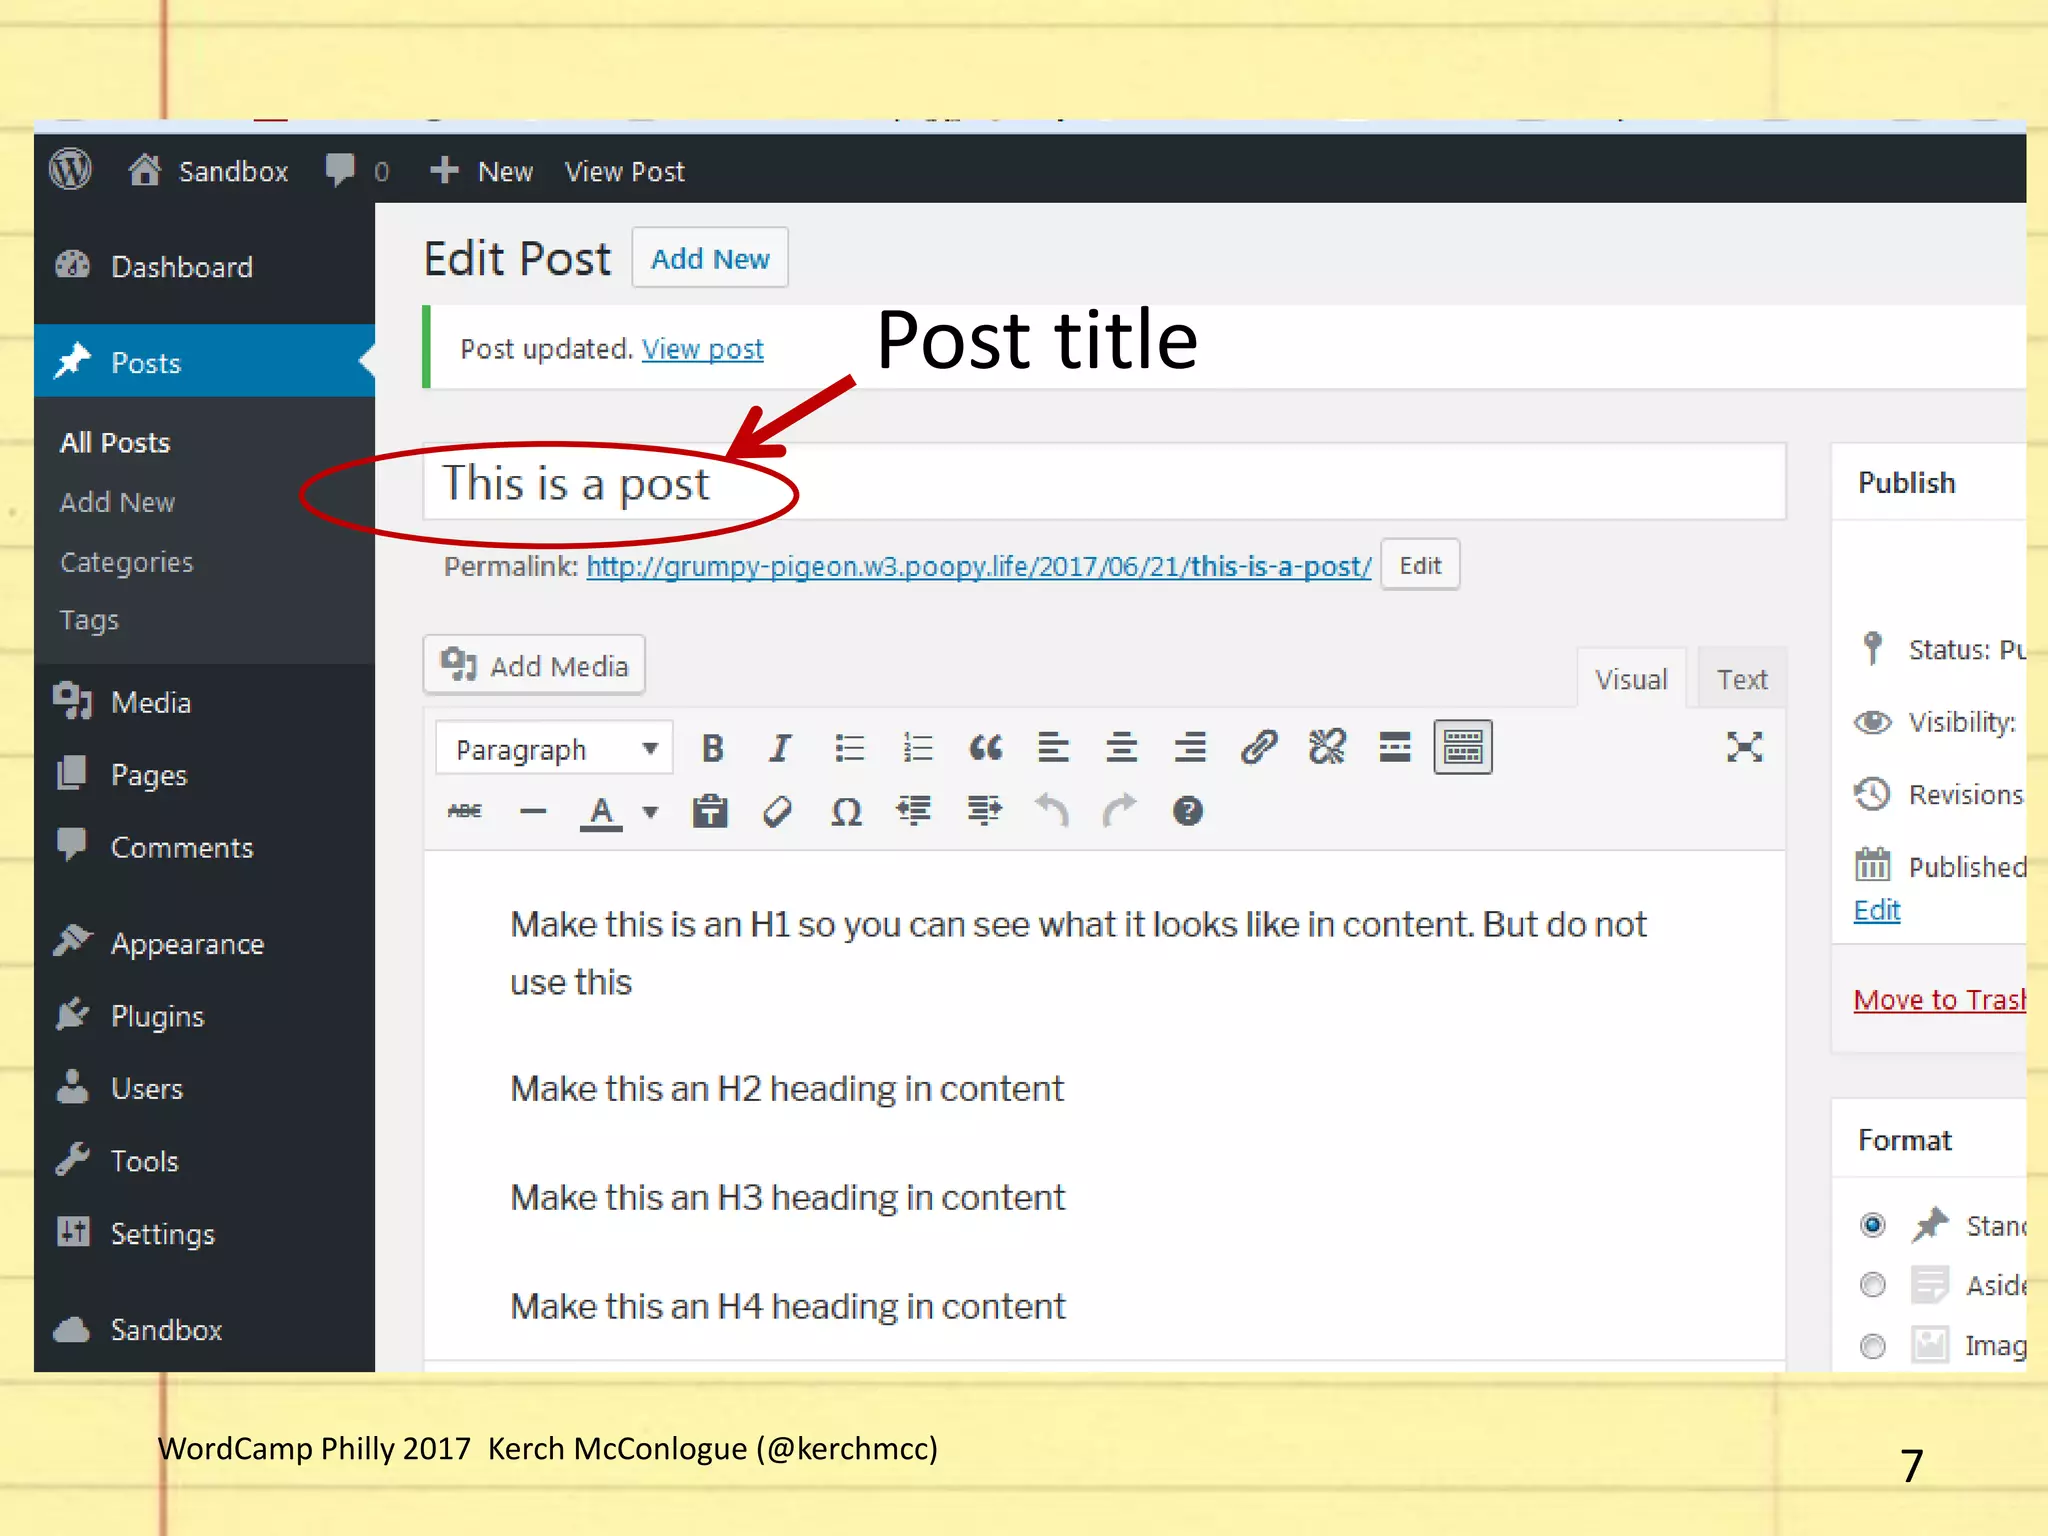This screenshot has width=2048, height=1536.
Task: Click the Bold formatting icon
Action: tap(712, 748)
